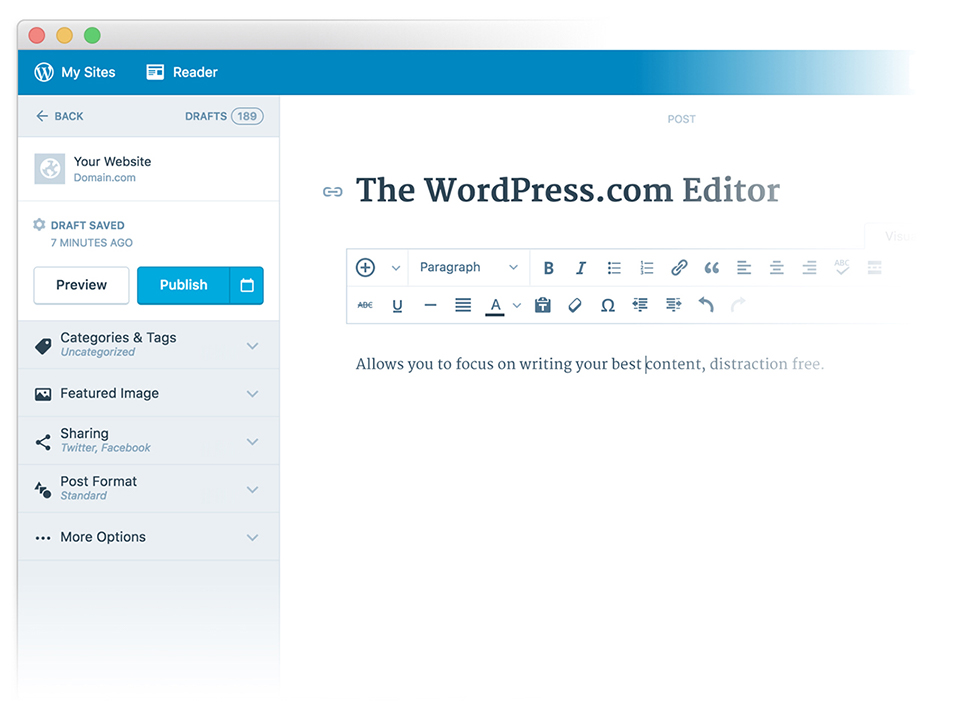Viewport: 960px width, 722px height.
Task: Click into the post body text
Action: [x=590, y=364]
